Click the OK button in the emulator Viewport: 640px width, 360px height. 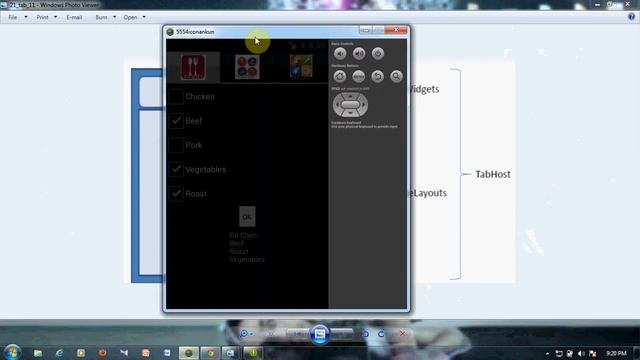tap(247, 216)
